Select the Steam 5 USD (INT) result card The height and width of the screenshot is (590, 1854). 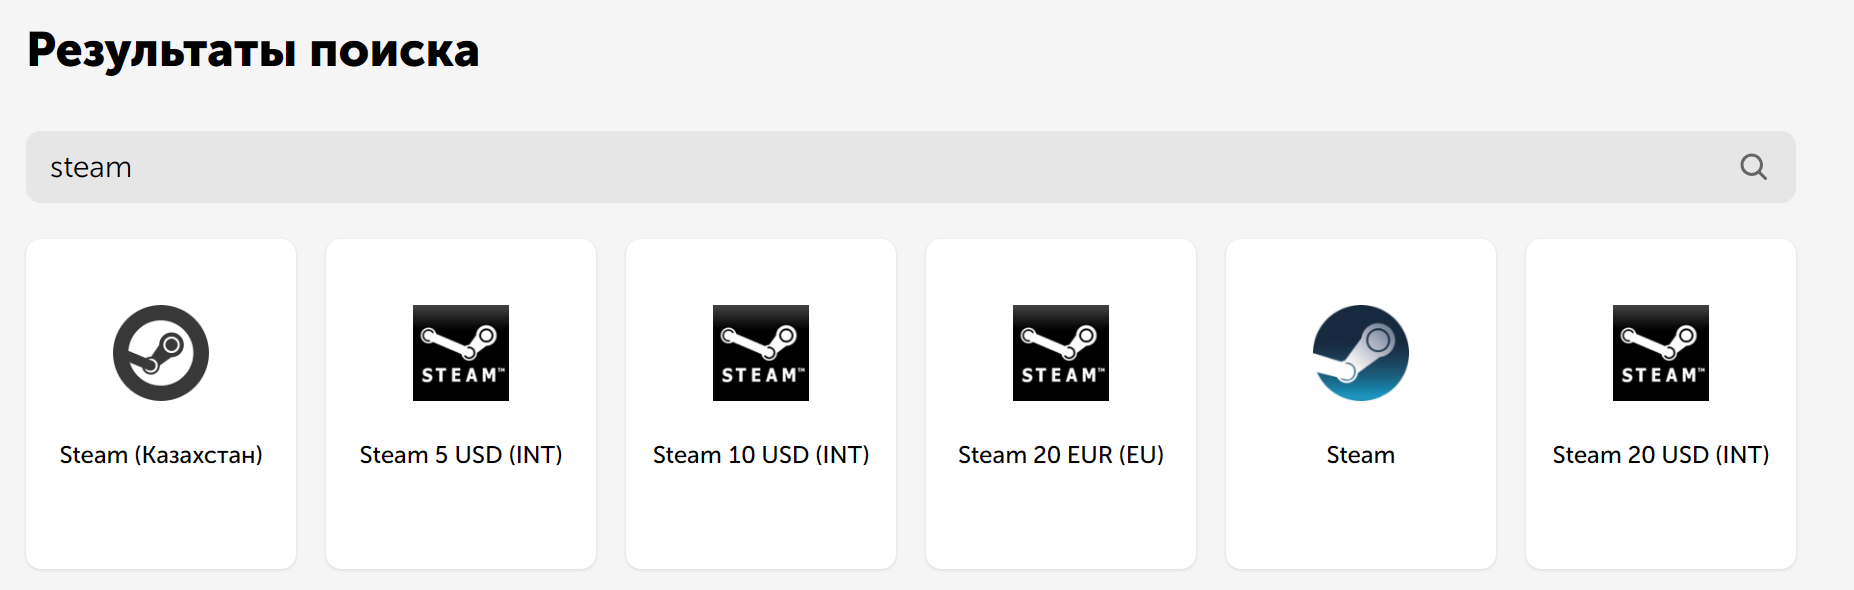point(461,520)
